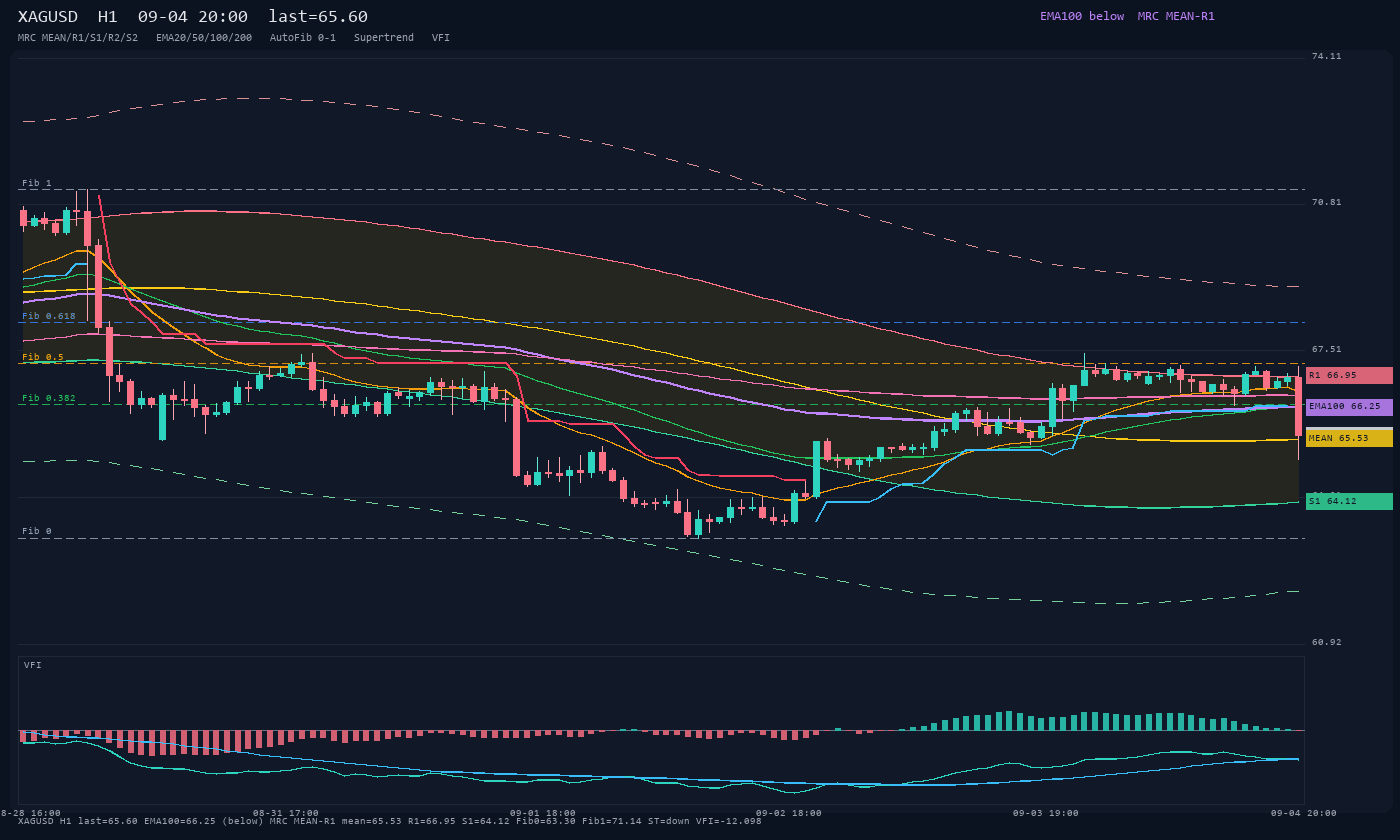The height and width of the screenshot is (840, 1400).
Task: Click the 60.92 price axis value
Action: pos(1327,642)
